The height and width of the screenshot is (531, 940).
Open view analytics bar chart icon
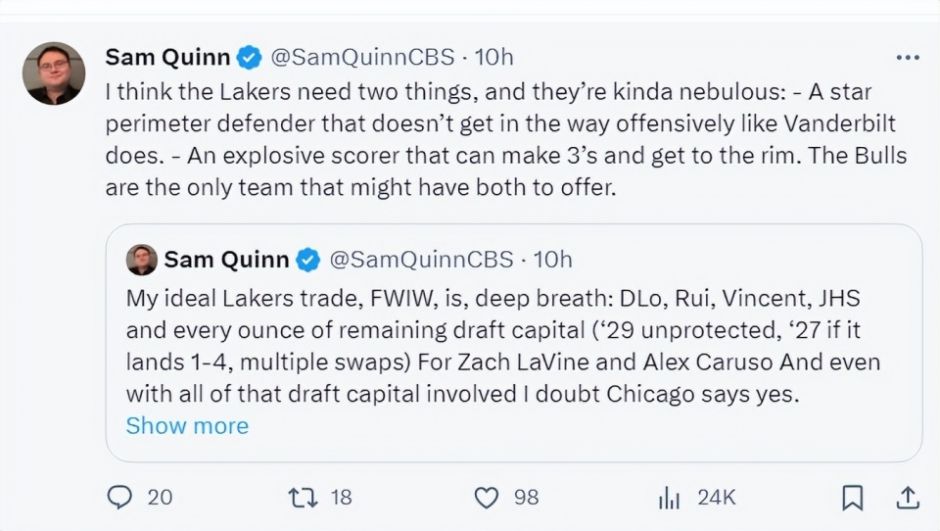tap(669, 497)
